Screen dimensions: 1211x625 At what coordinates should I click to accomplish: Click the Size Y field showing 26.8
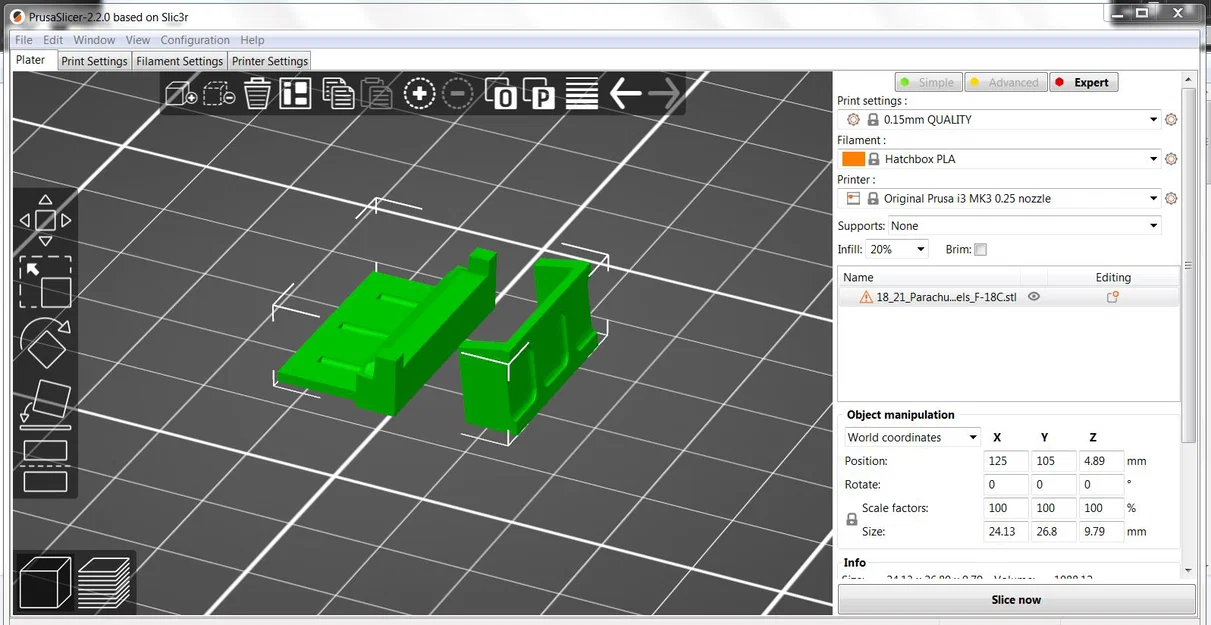(x=1053, y=532)
